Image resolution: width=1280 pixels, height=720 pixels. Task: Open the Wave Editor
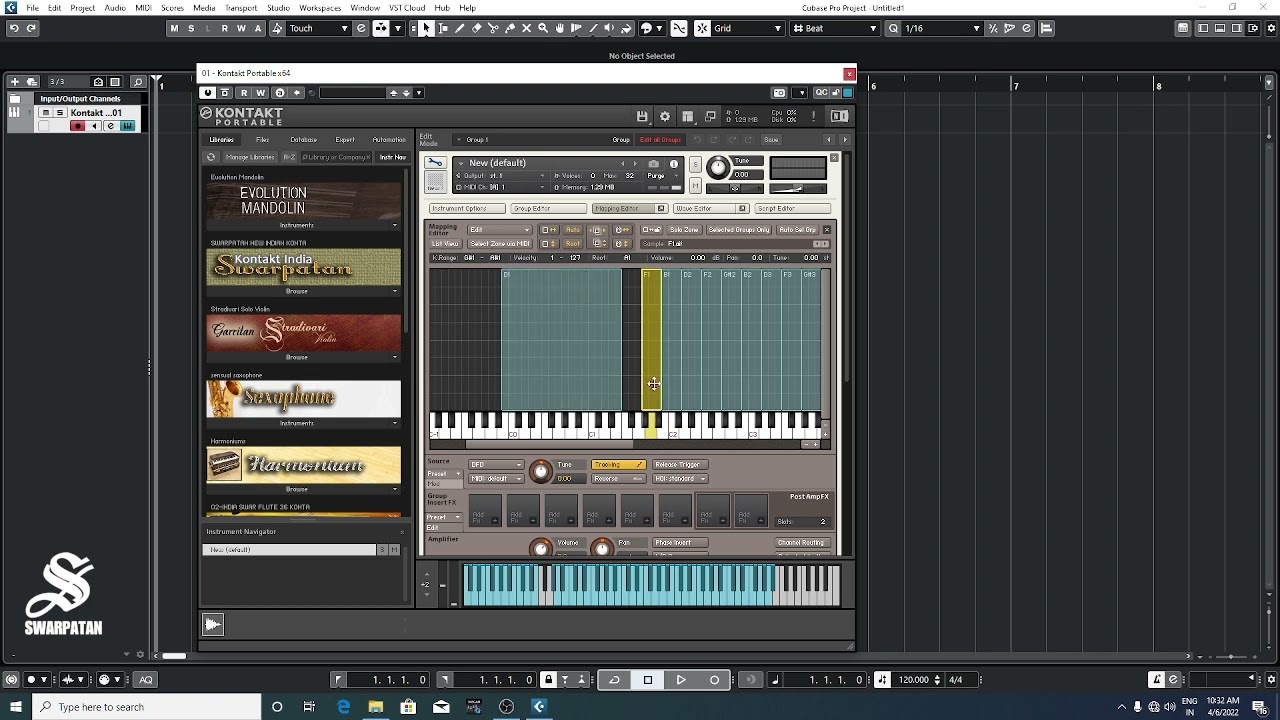click(711, 209)
